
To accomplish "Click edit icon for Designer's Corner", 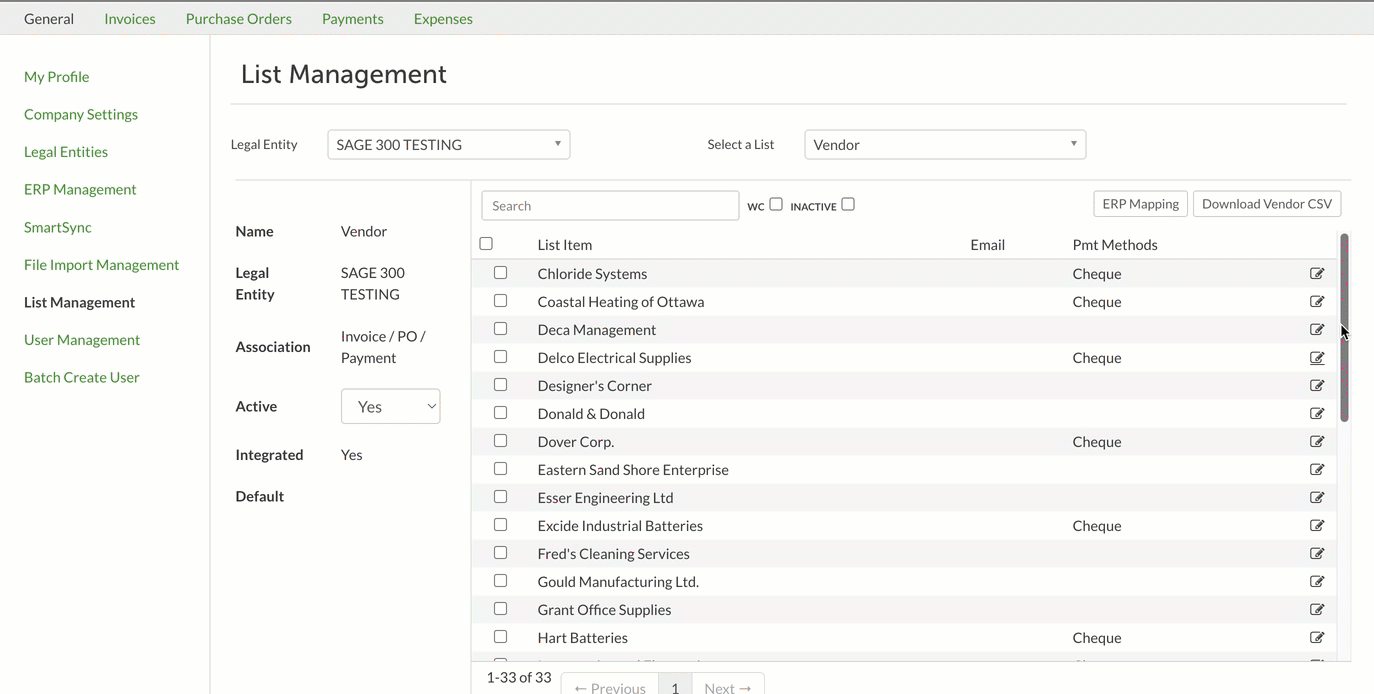I will point(1317,385).
